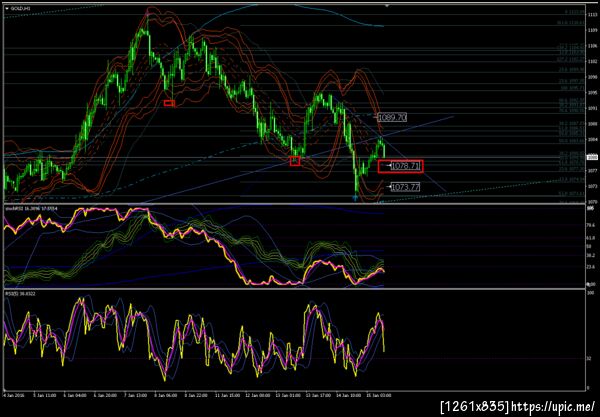Click the 8 Jan 06:00 time axis label

[166, 395]
